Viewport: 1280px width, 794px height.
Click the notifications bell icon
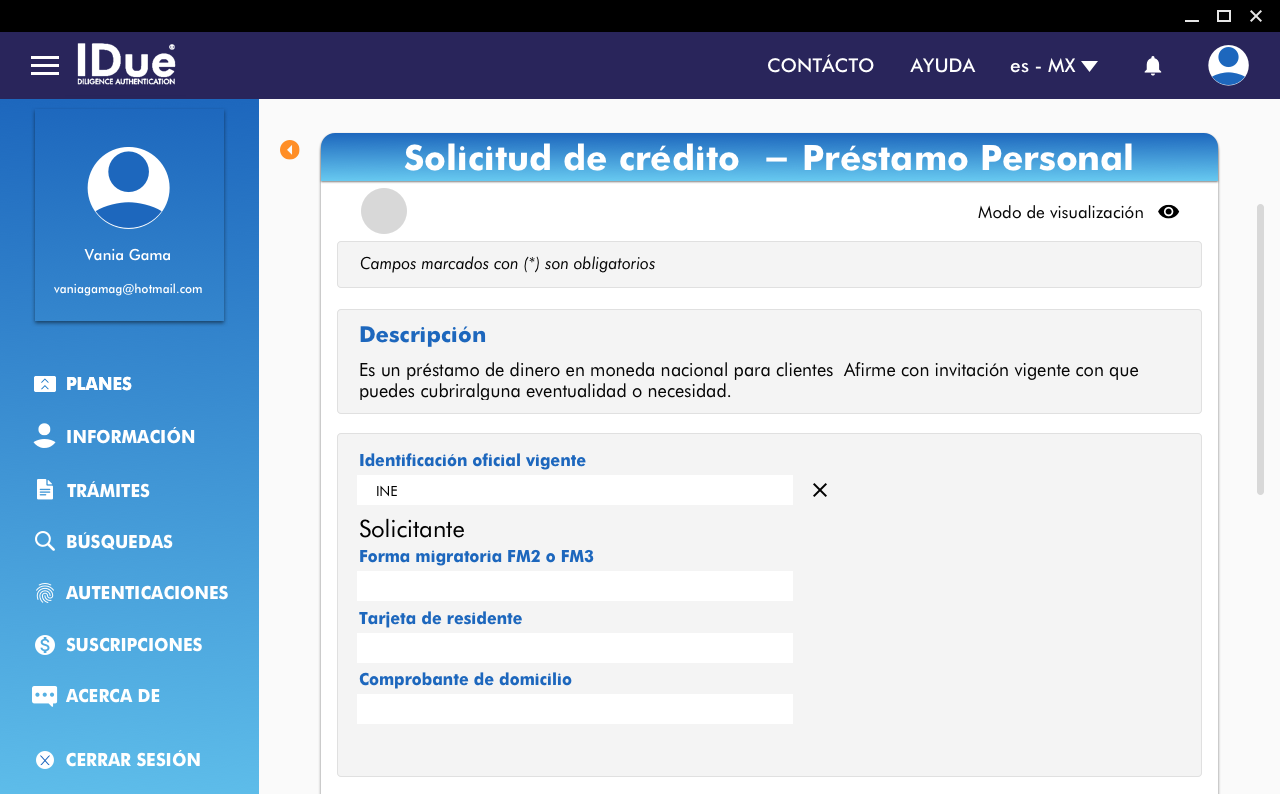coord(1153,66)
